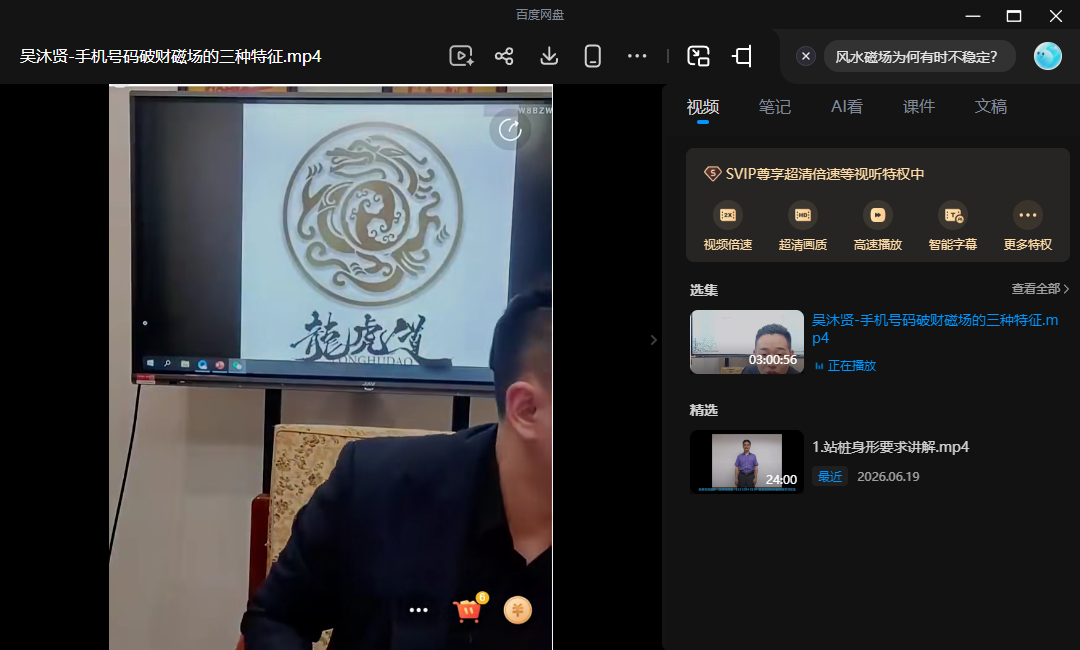
Task: Close the 风水磁场为何有时不稳定 suggestion
Action: [806, 56]
